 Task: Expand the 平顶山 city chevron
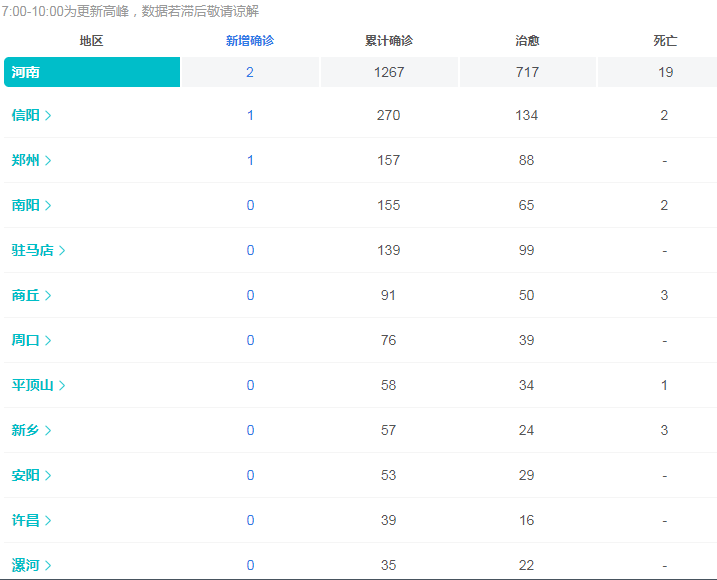pos(62,386)
